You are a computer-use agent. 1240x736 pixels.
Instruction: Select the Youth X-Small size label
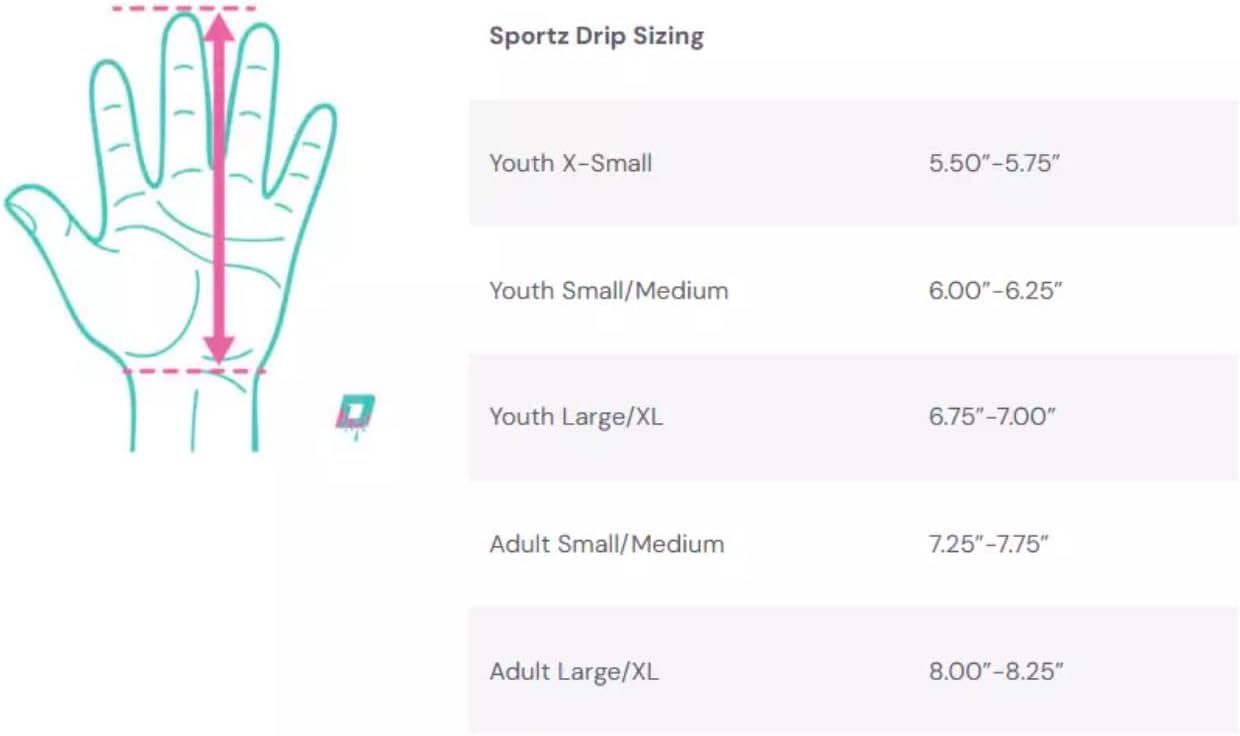(570, 163)
